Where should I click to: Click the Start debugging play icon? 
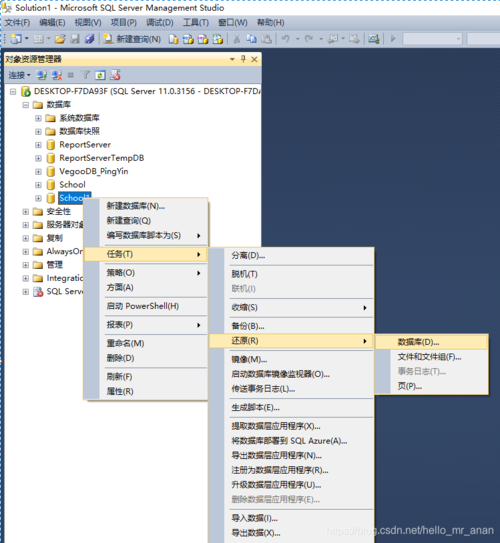click(393, 38)
